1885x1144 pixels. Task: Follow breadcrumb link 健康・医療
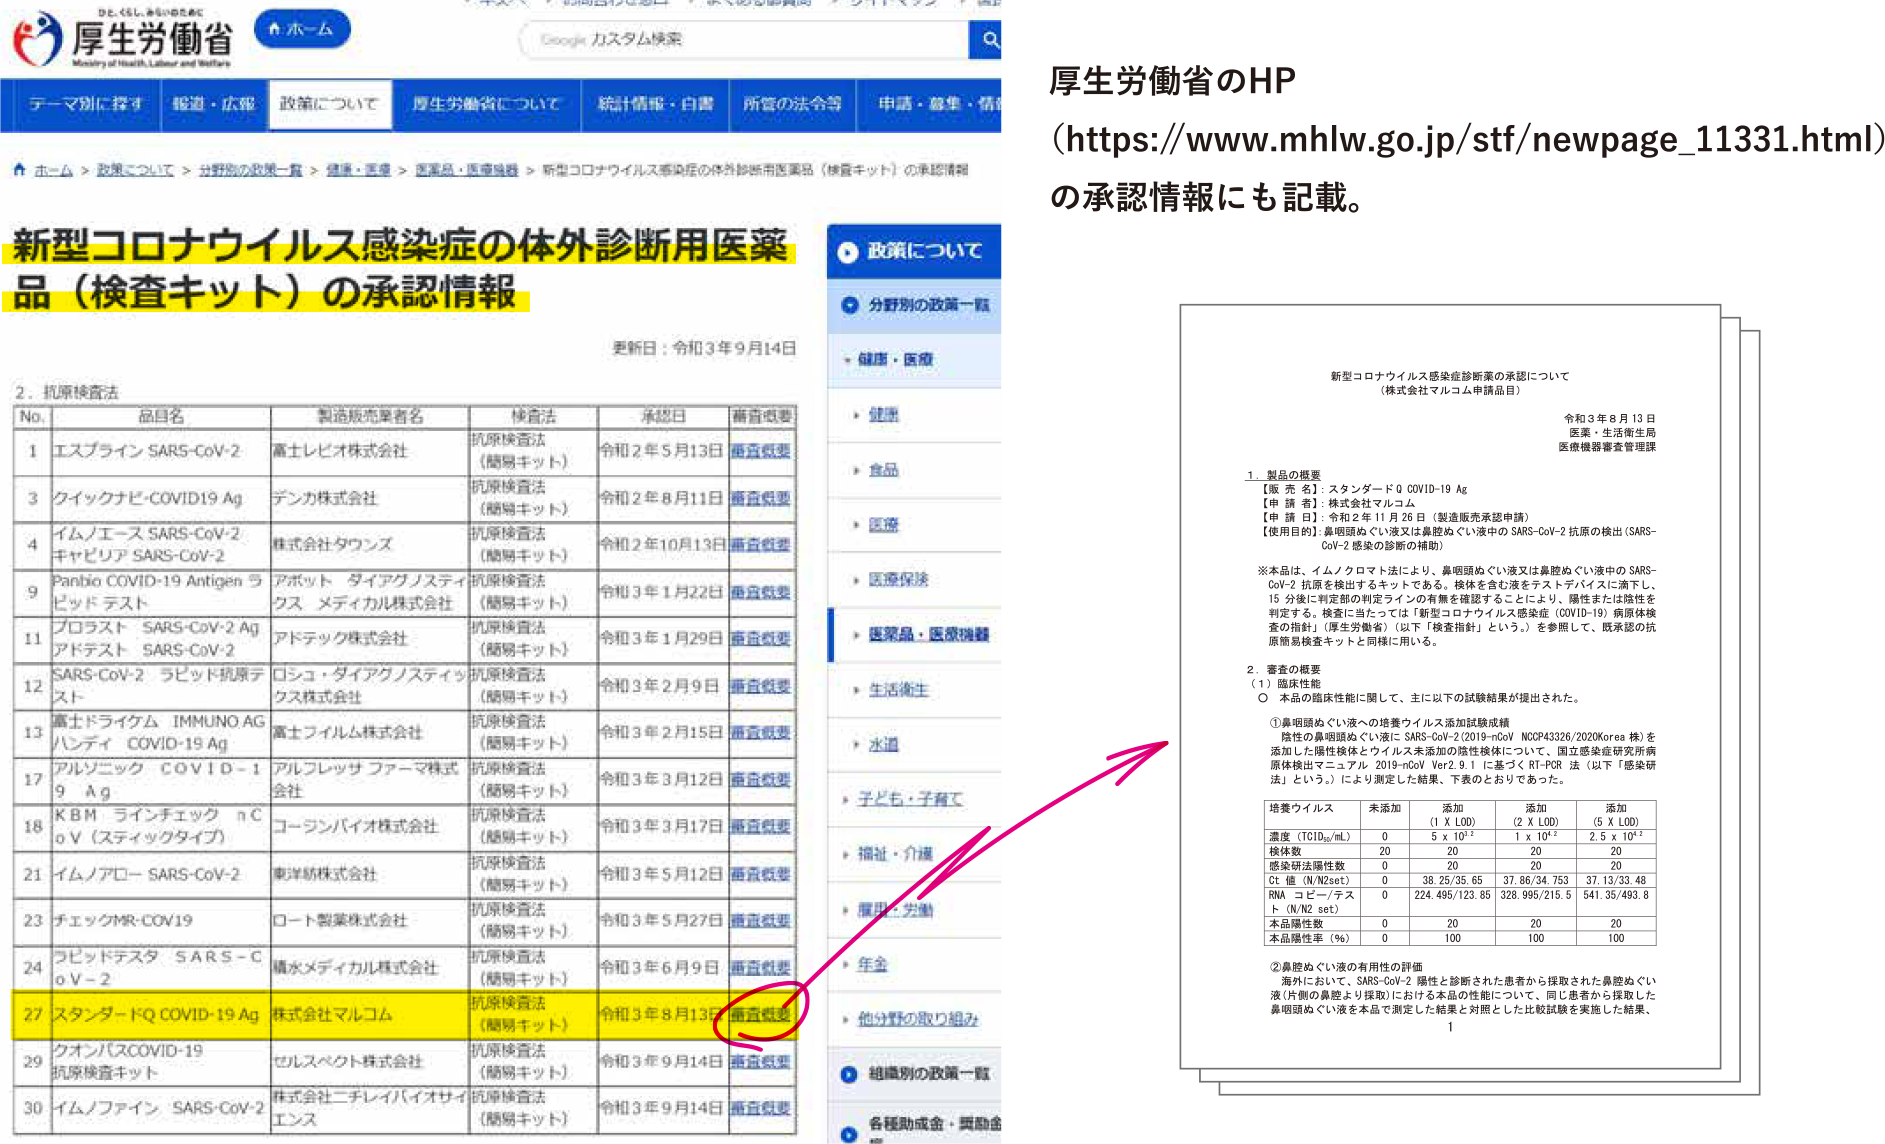(x=358, y=171)
